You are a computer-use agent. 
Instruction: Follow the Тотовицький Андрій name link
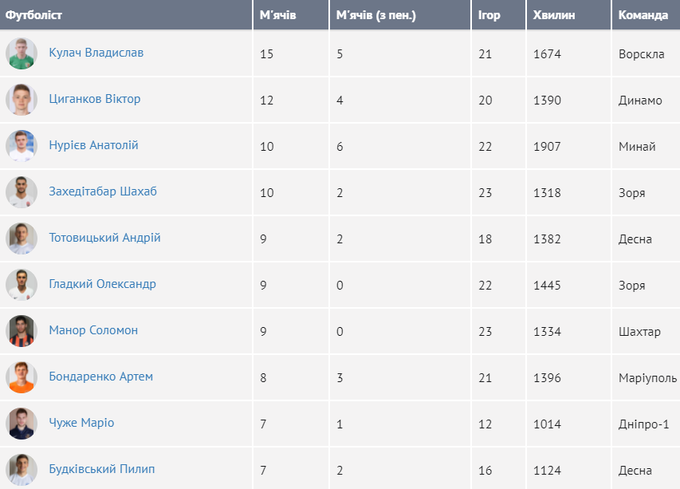(104, 238)
